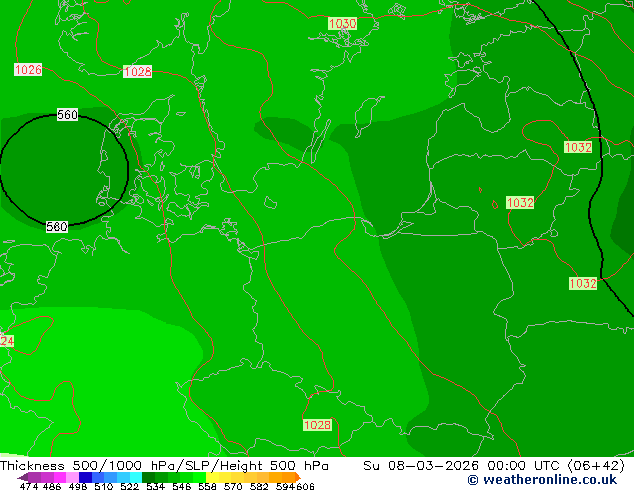
Task: Click the 1030 pressure contour label
Action: coord(342,23)
